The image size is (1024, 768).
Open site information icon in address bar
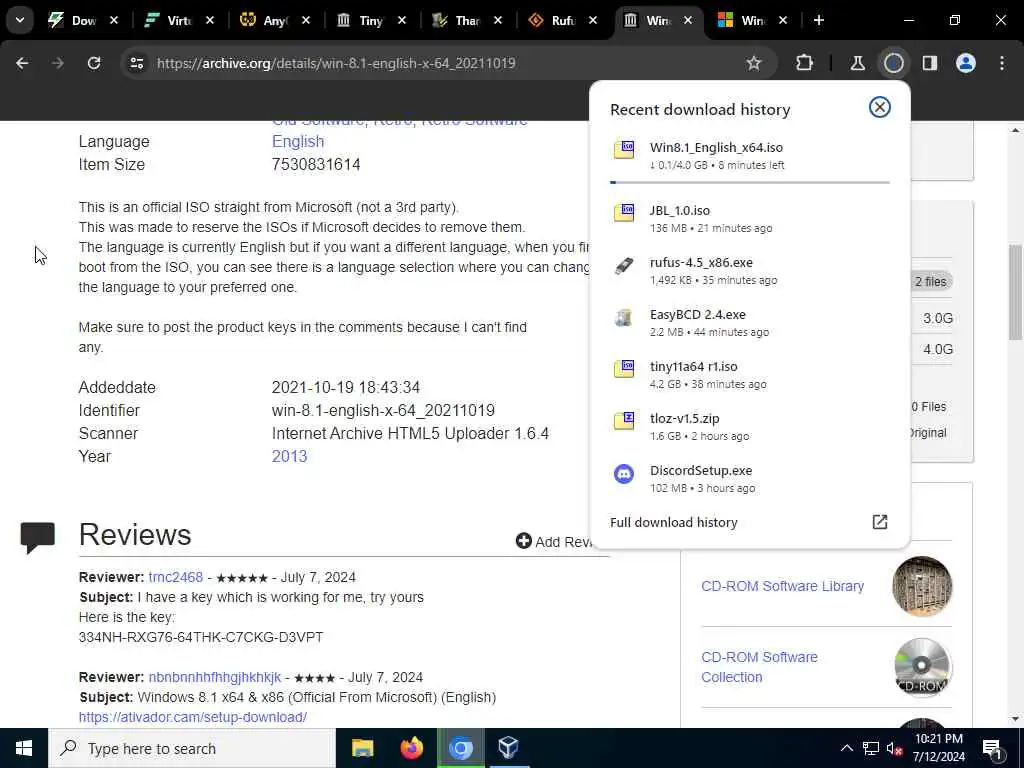[136, 63]
